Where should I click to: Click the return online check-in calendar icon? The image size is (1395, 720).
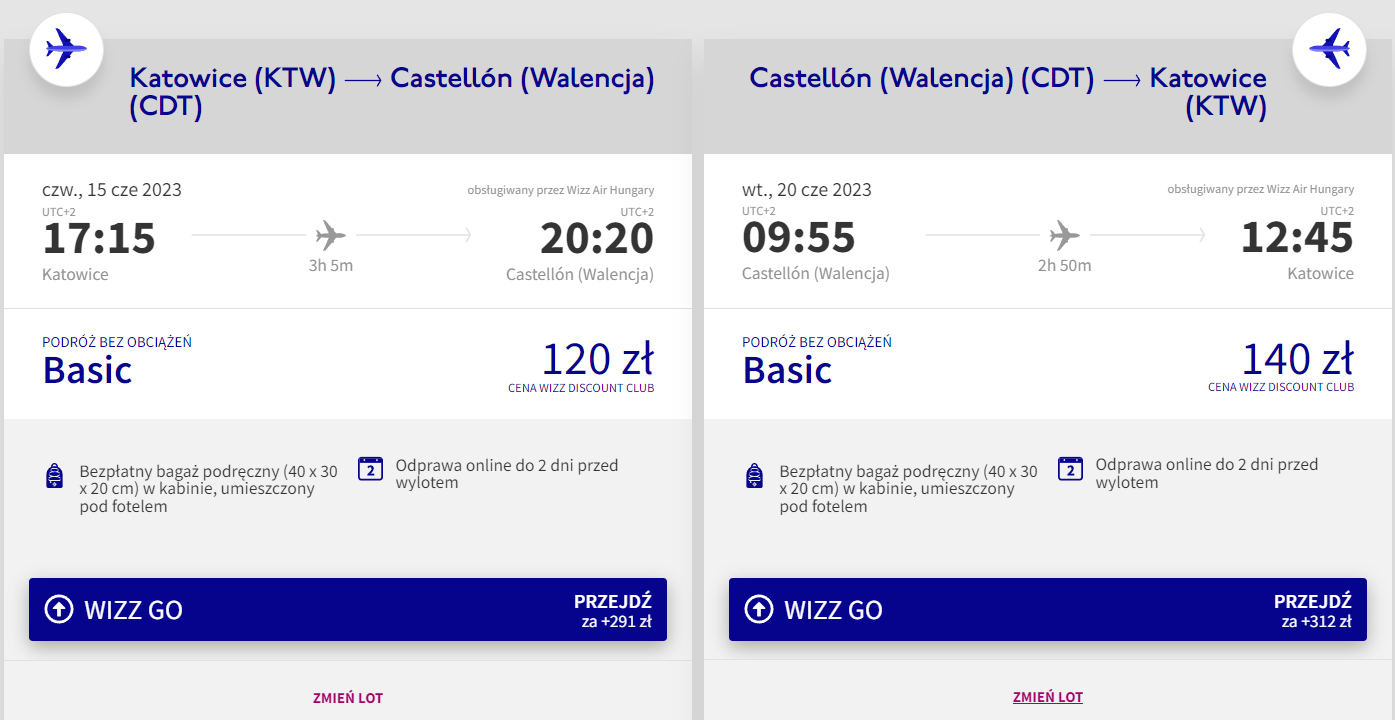tap(1071, 469)
